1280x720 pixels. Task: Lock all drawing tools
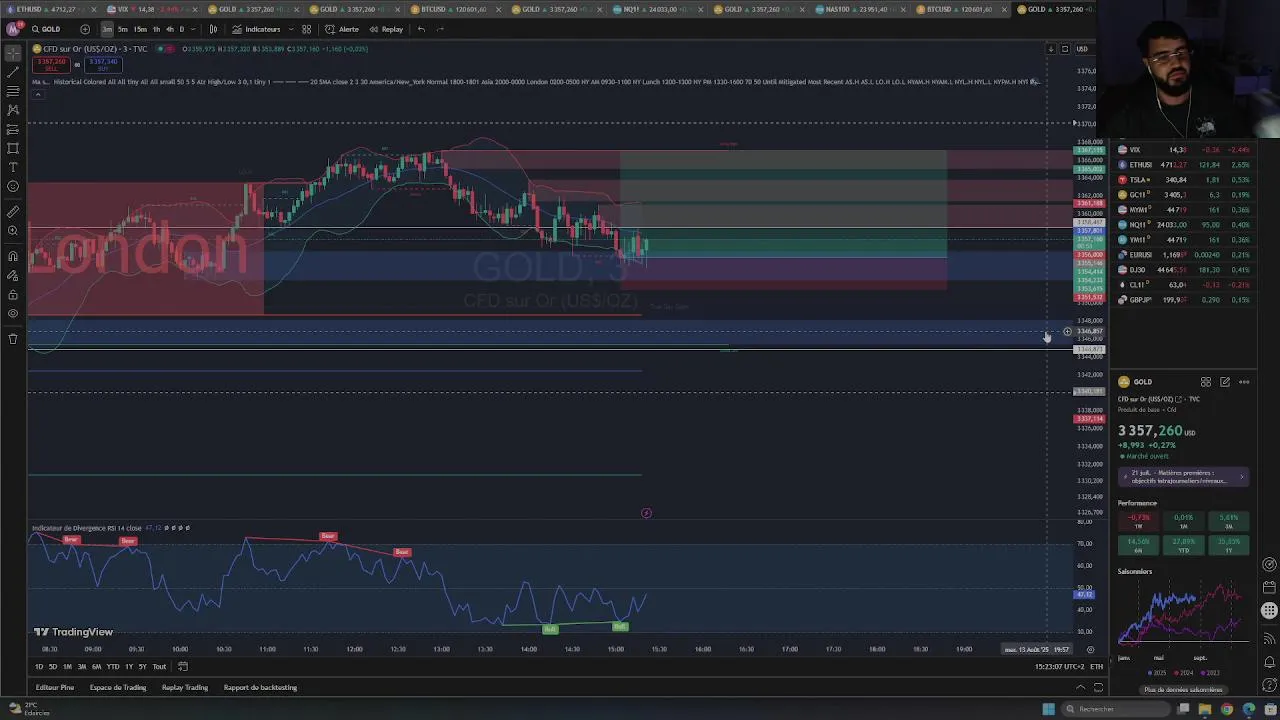point(13,294)
